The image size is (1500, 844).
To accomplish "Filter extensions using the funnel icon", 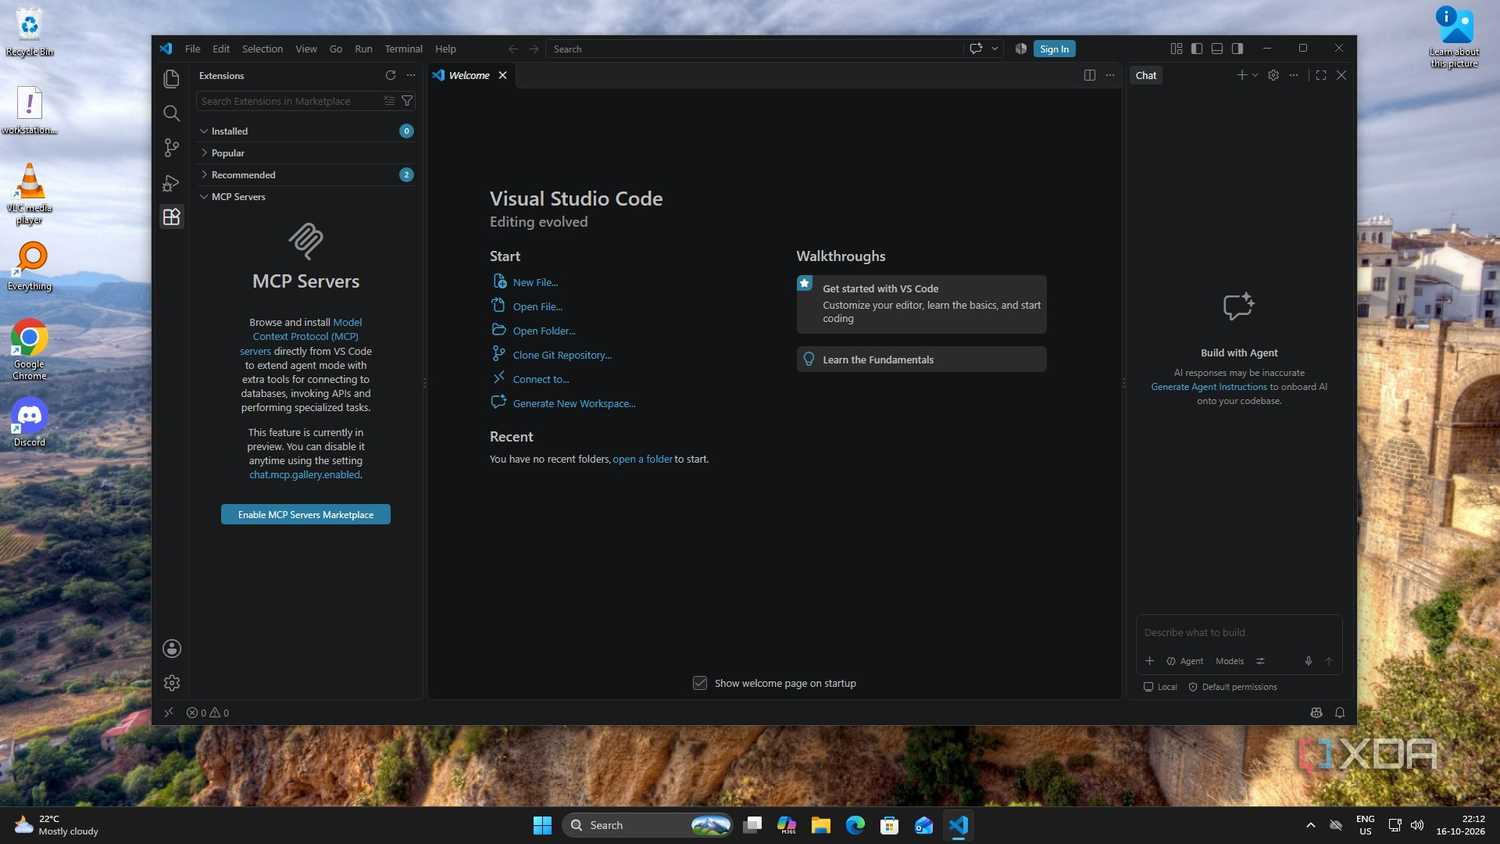I will 407,101.
